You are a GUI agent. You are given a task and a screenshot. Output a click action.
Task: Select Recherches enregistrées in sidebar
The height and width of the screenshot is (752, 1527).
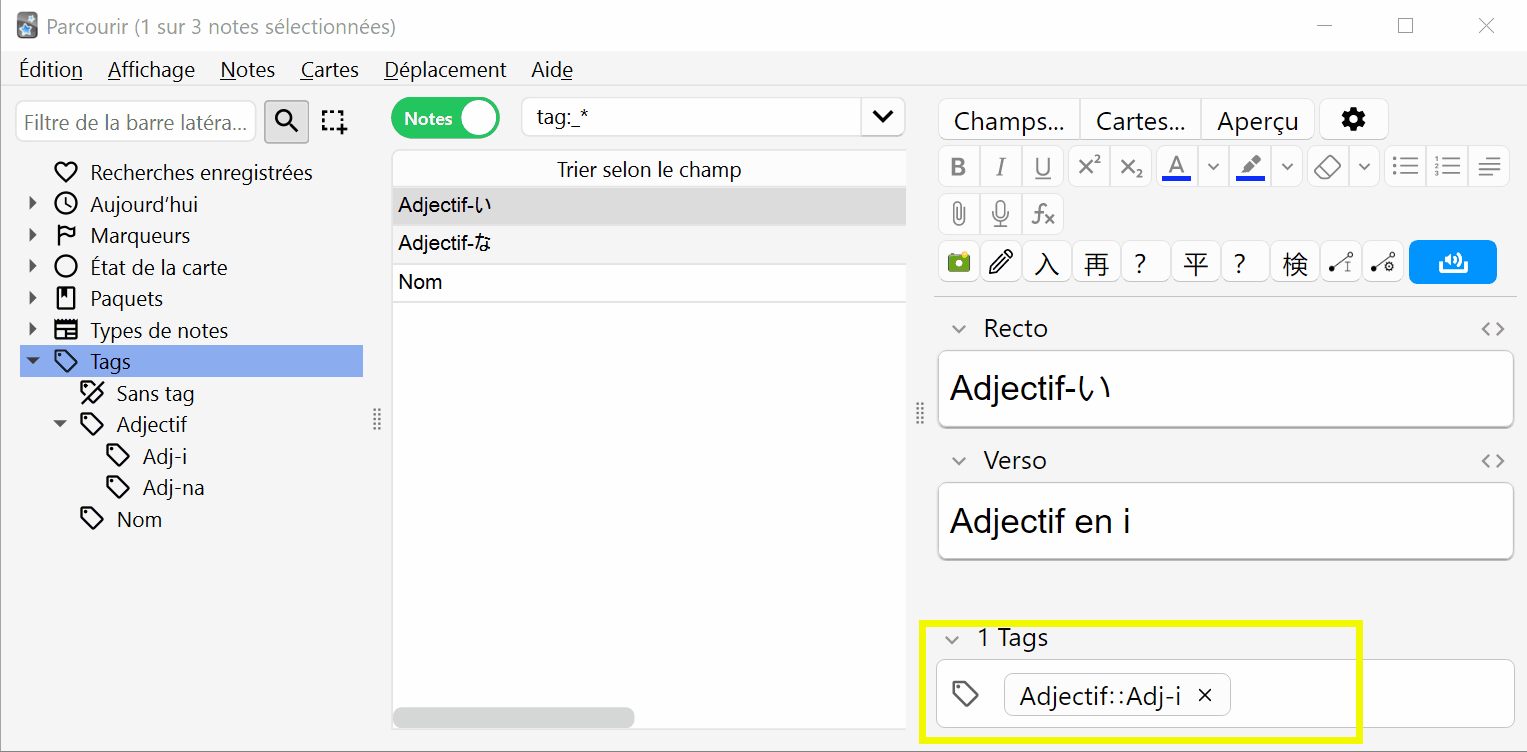[201, 172]
